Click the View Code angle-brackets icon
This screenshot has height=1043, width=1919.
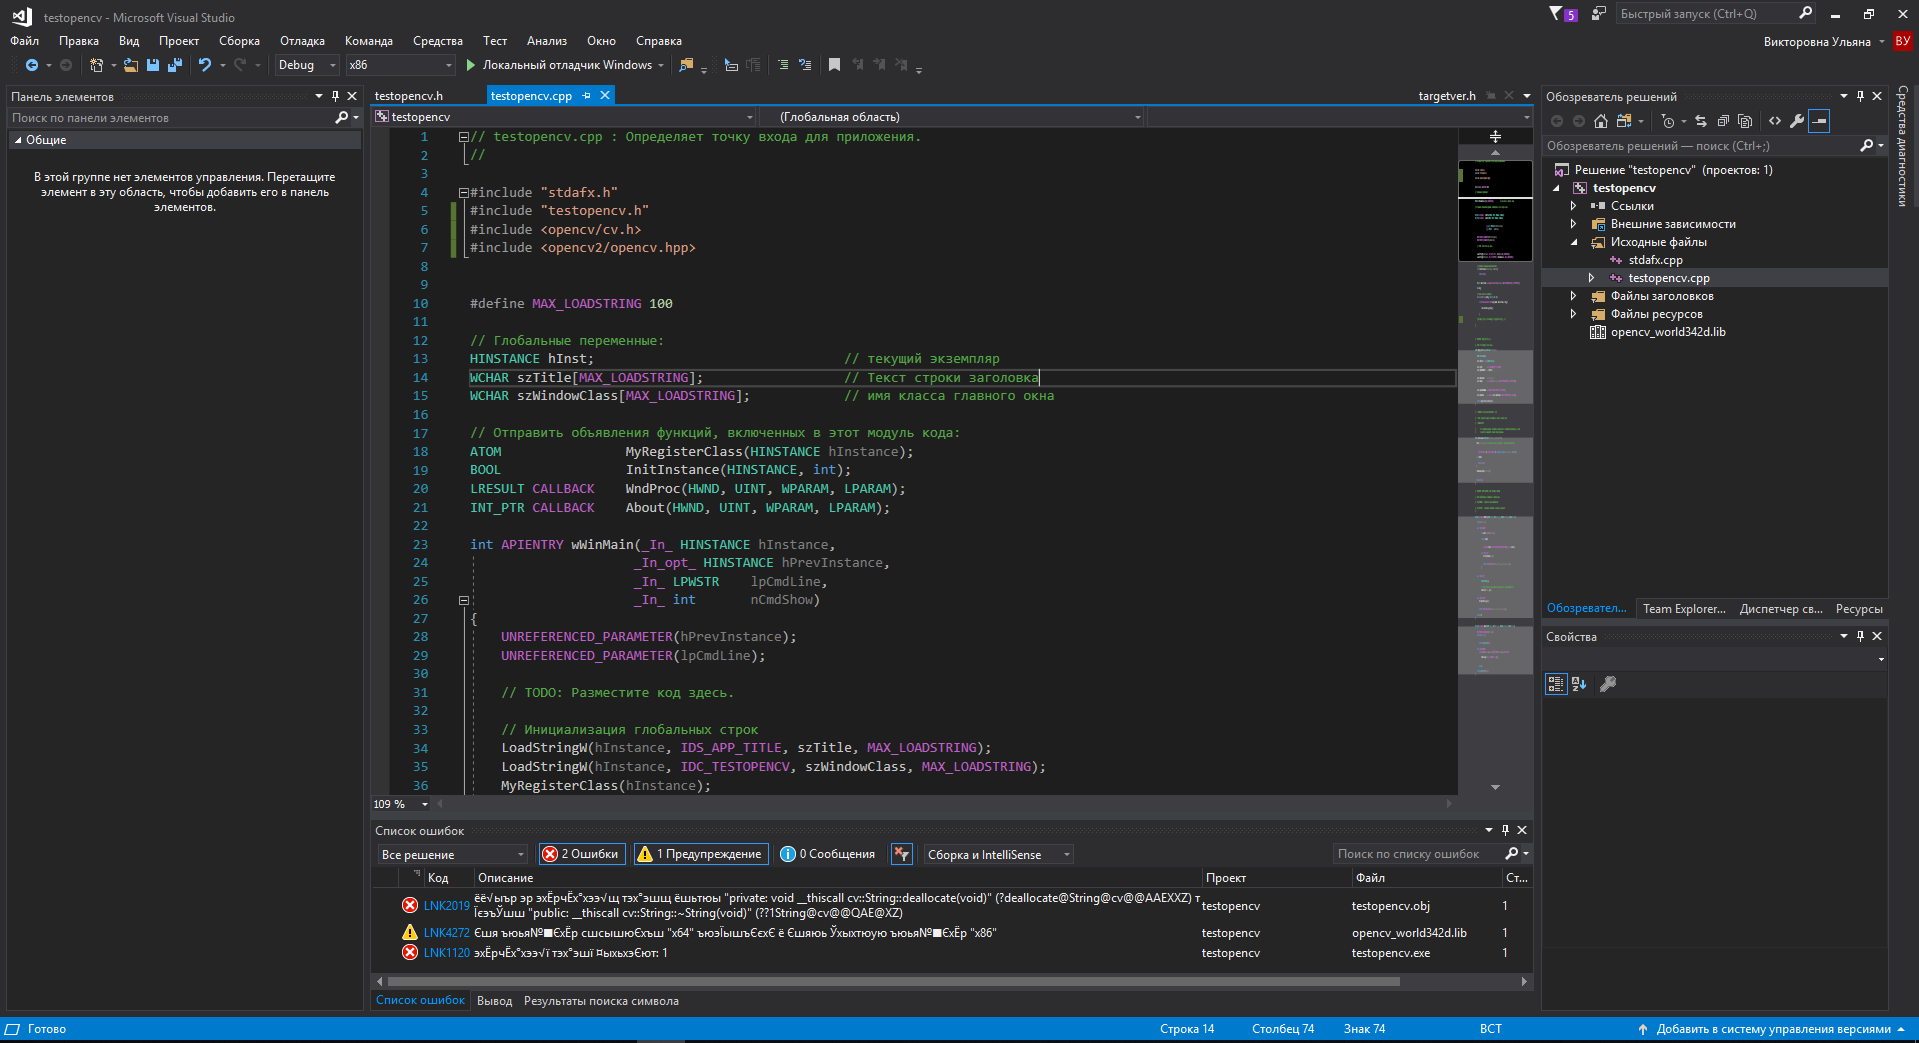pos(1775,121)
